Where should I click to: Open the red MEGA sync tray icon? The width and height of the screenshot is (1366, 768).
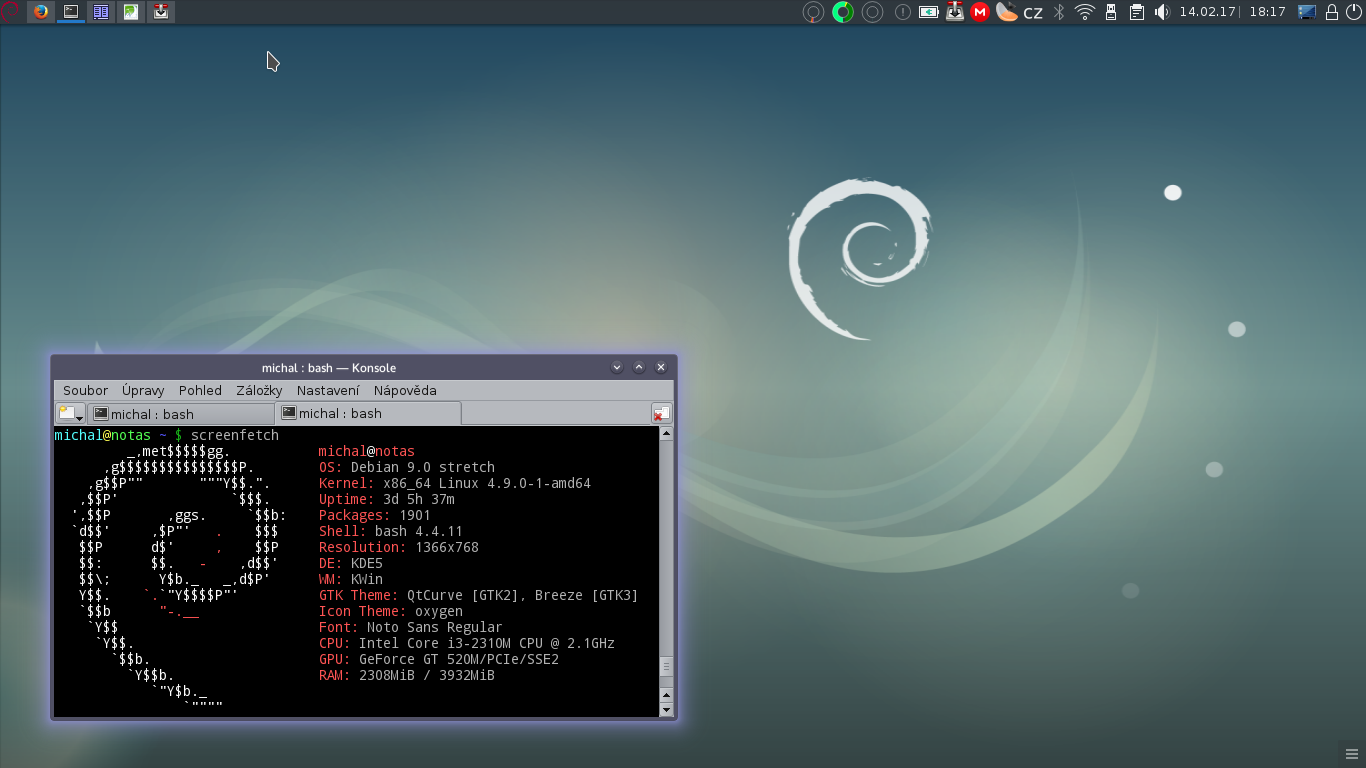(981, 12)
